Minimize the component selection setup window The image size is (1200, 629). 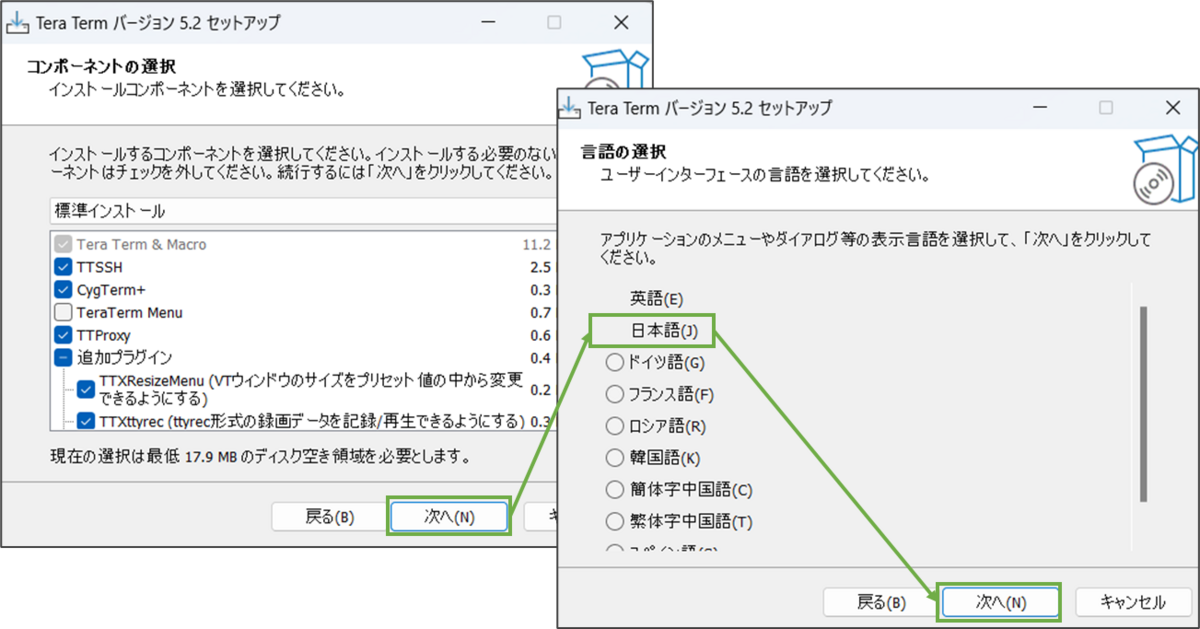(486, 22)
